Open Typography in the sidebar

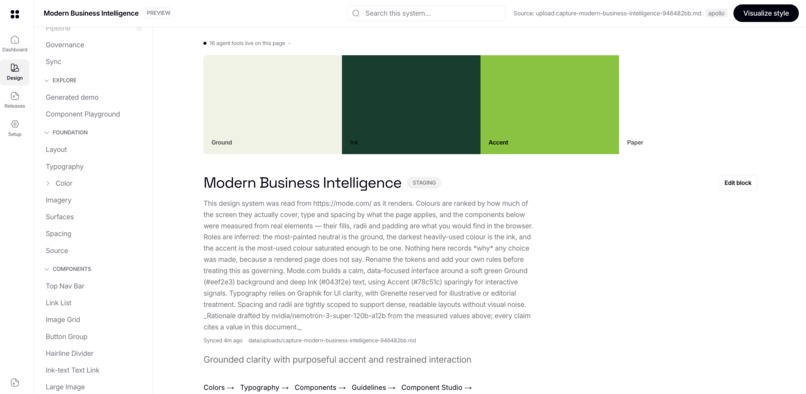click(64, 167)
